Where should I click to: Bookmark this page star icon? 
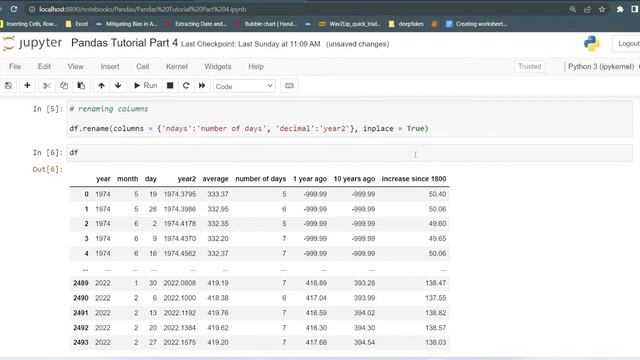602,9
